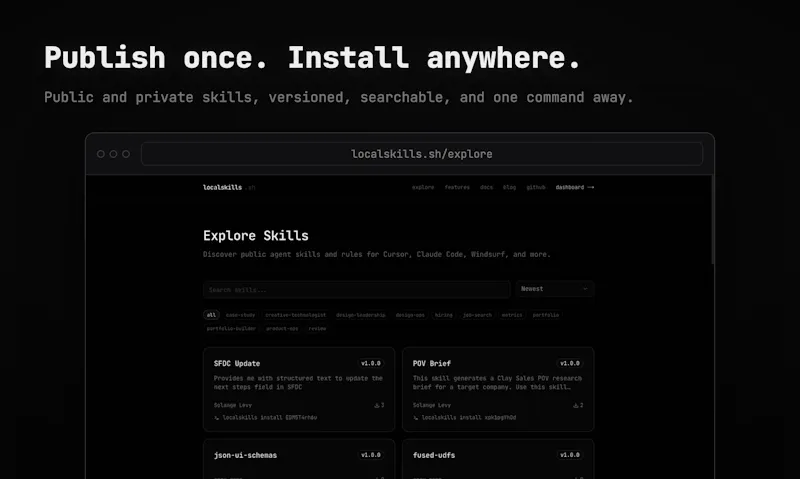Click the POV Brief description text
The height and width of the screenshot is (479, 800).
click(497, 383)
